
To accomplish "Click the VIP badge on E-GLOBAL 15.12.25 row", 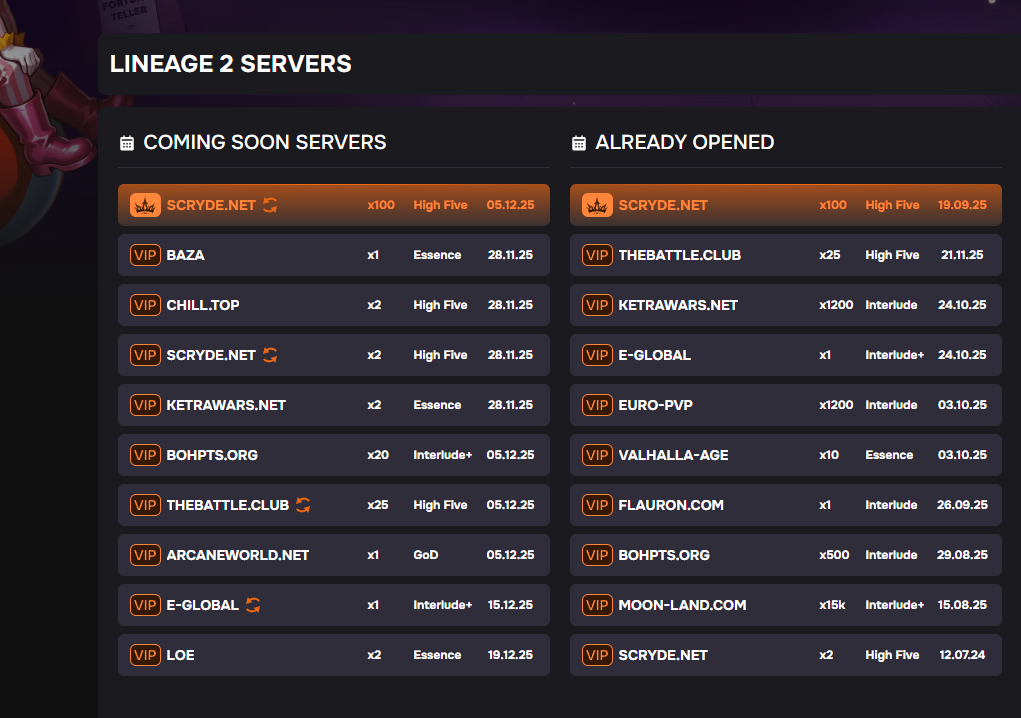I will click(x=145, y=605).
